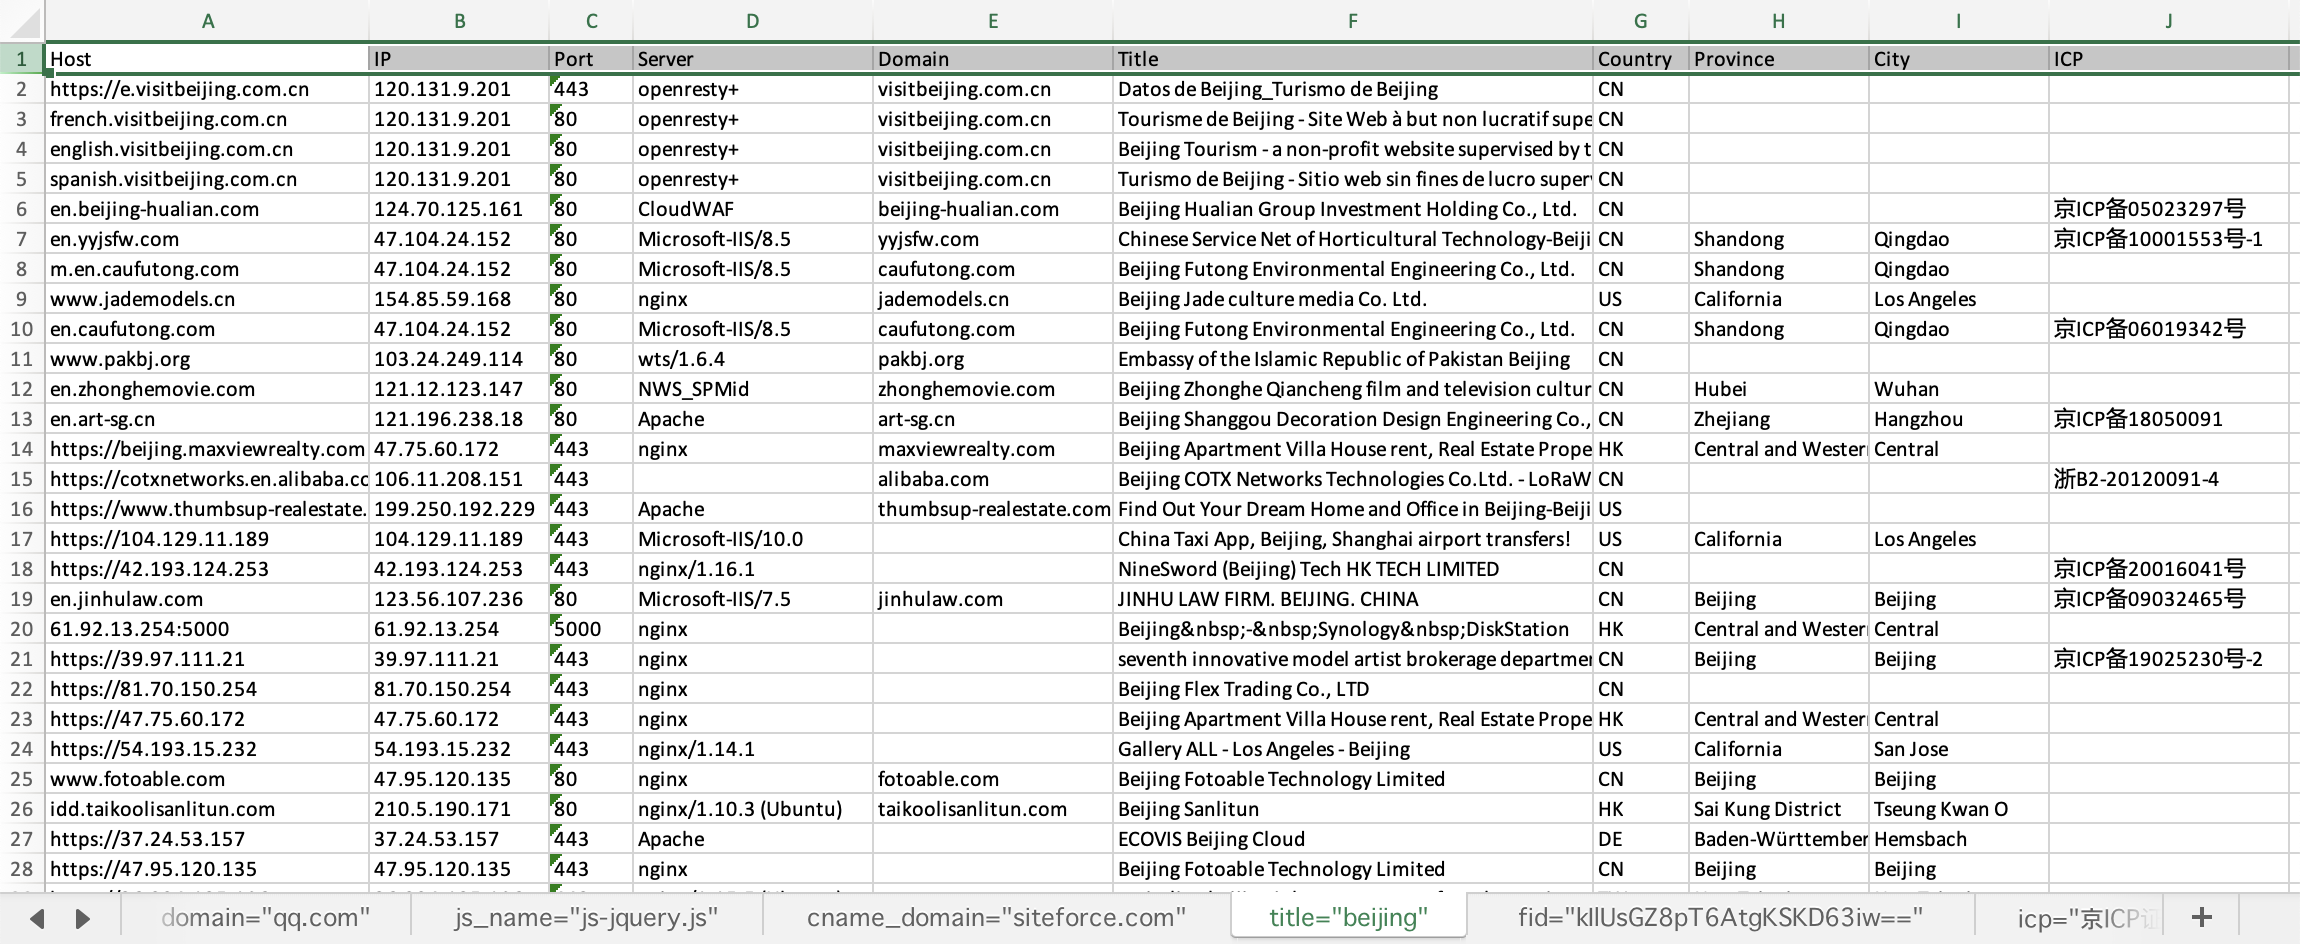
Task: Select the Hangzhou city cell
Action: [x=1959, y=419]
